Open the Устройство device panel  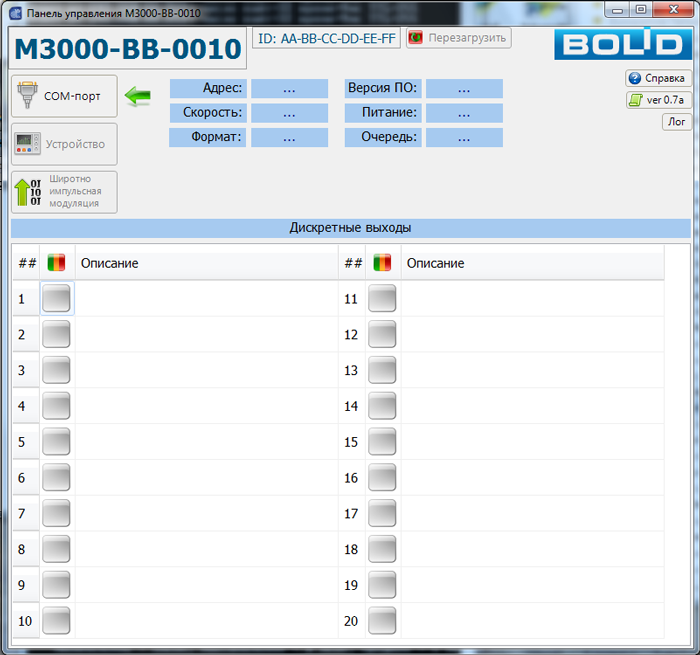[64, 144]
